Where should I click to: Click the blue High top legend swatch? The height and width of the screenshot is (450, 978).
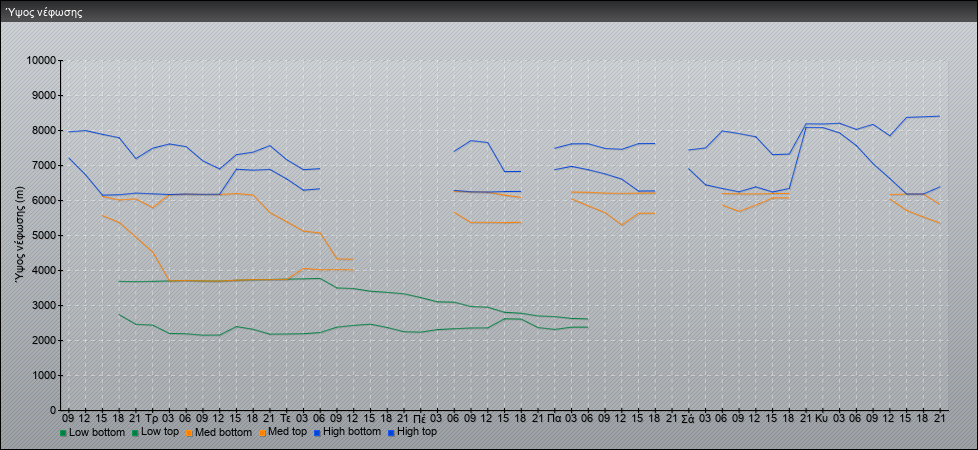391,433
